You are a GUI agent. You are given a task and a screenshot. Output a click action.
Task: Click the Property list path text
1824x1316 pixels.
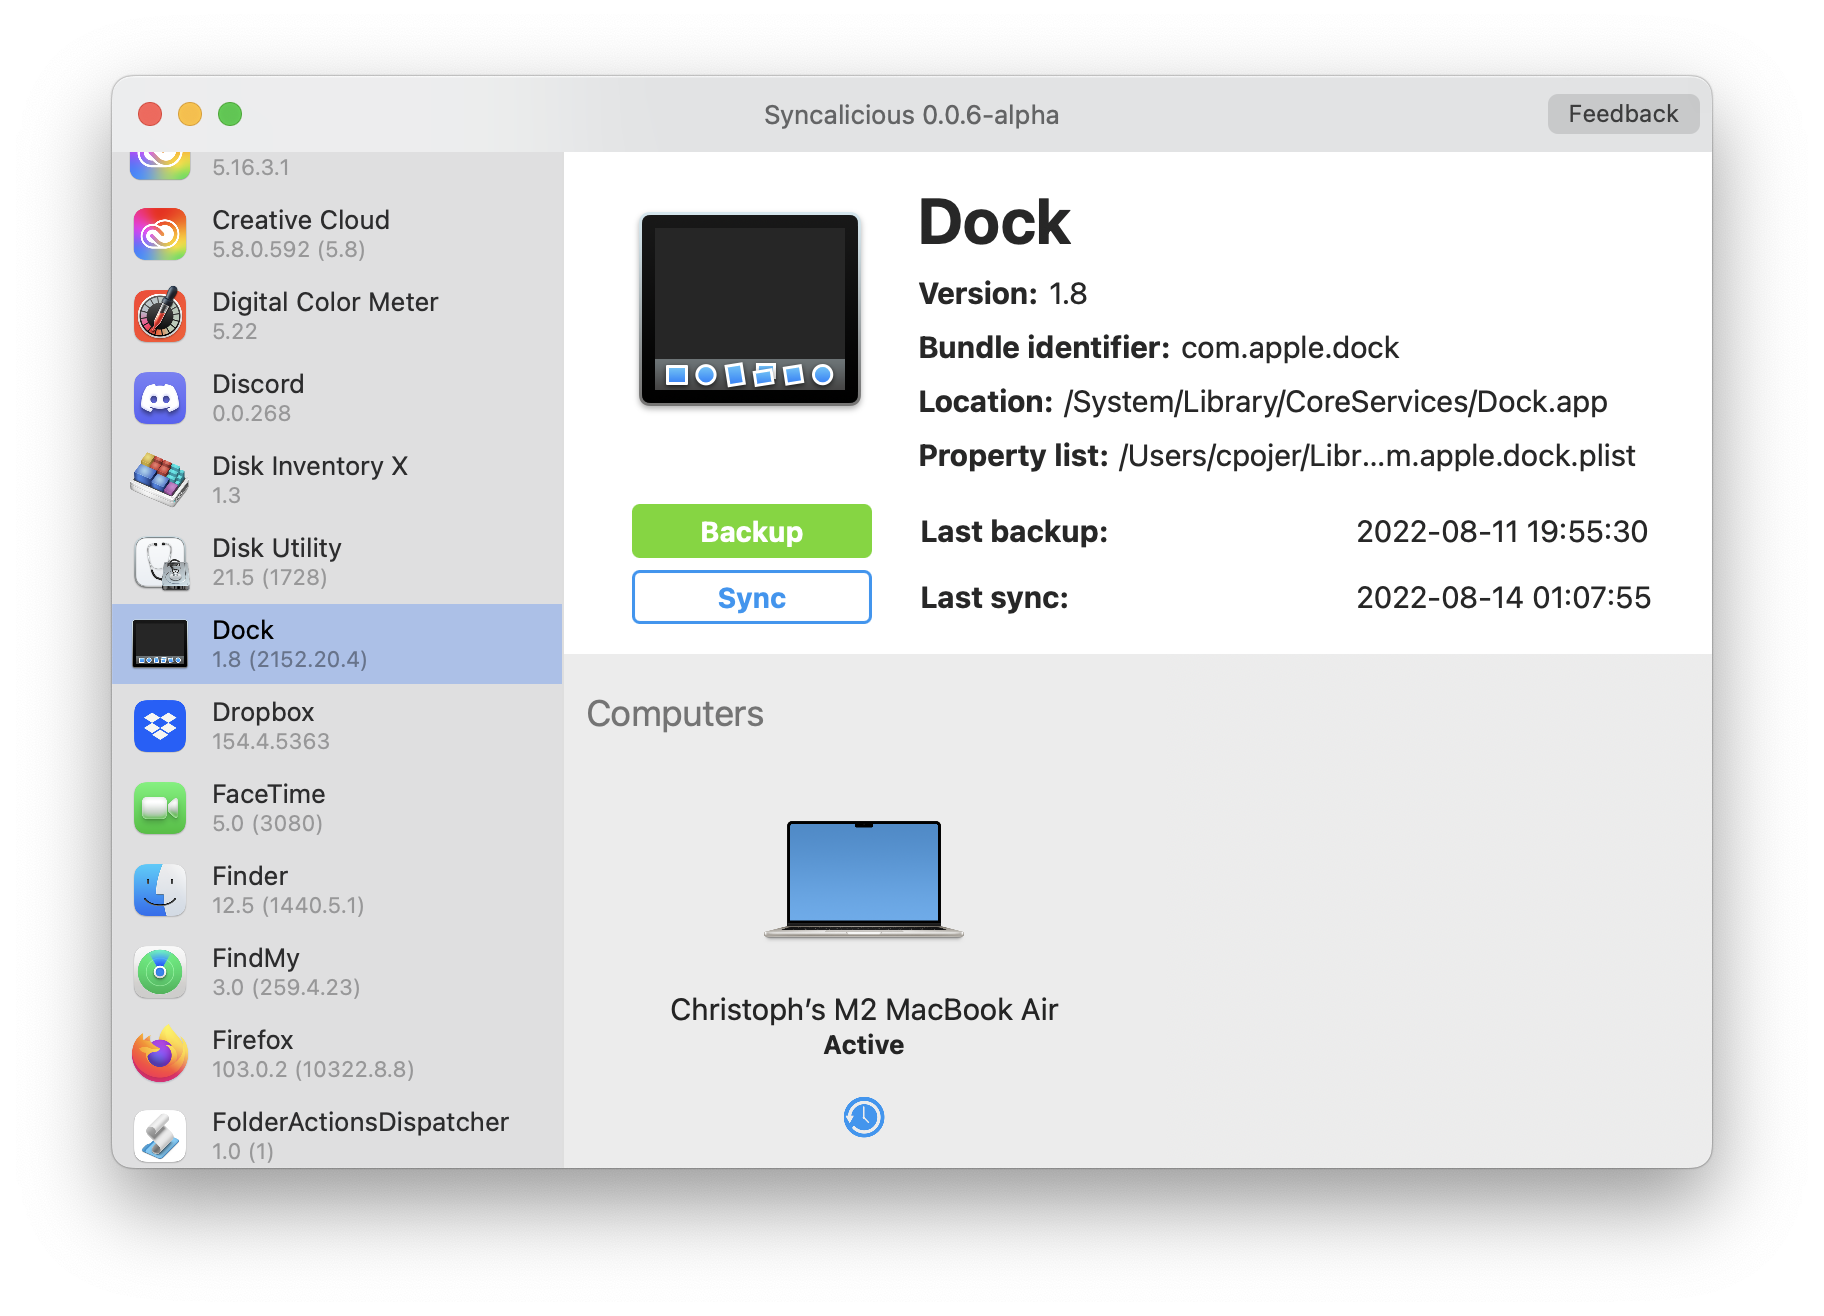click(x=1377, y=456)
